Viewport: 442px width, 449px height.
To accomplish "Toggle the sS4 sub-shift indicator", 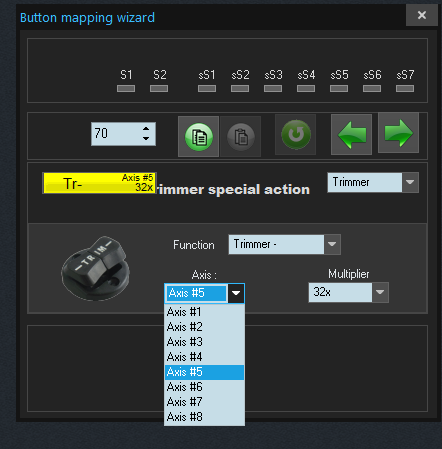I will (x=306, y=88).
